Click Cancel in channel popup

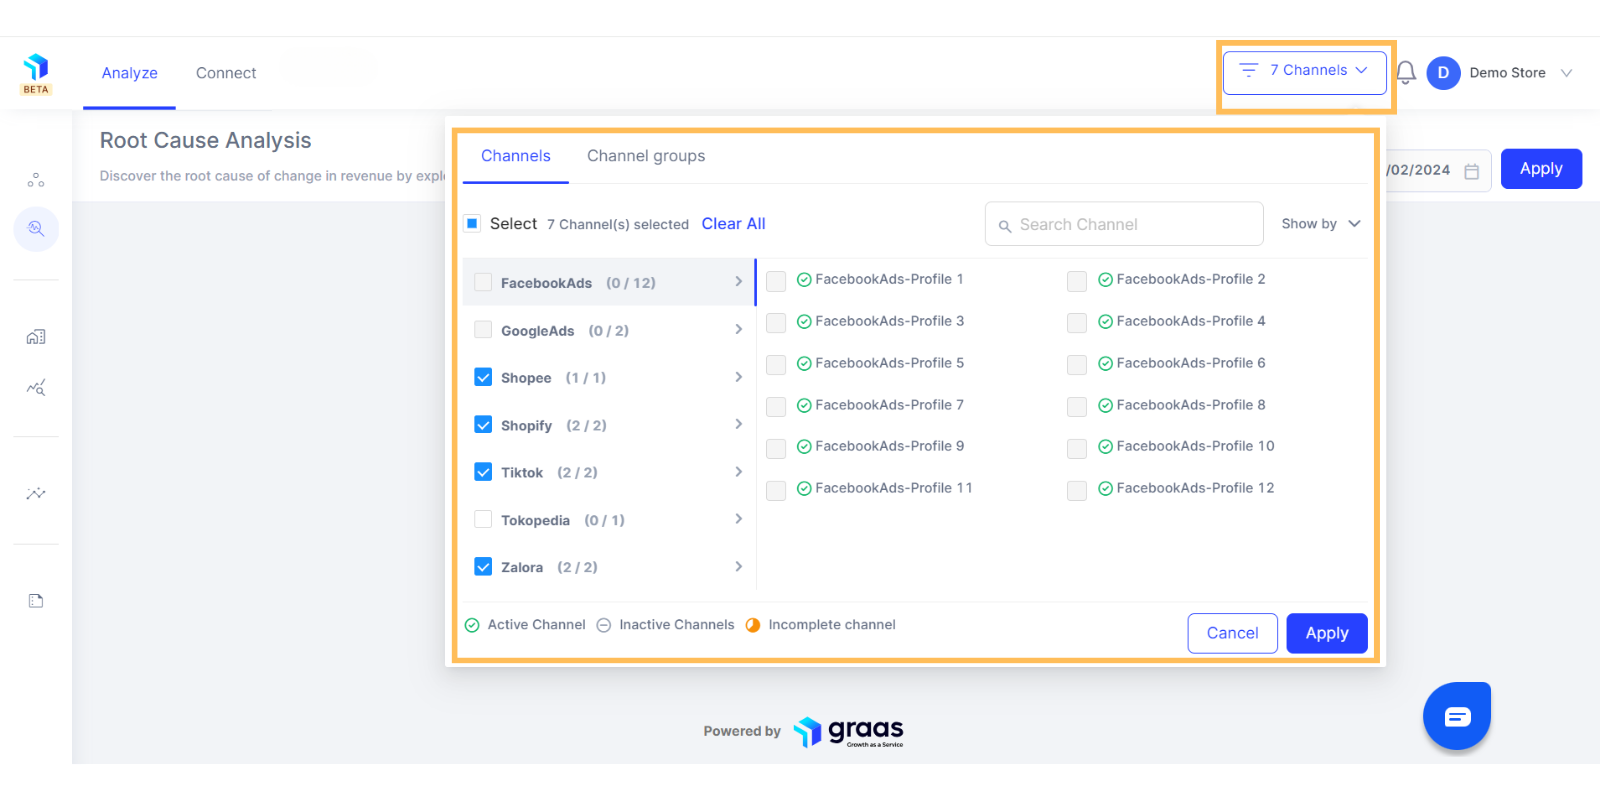(x=1232, y=633)
